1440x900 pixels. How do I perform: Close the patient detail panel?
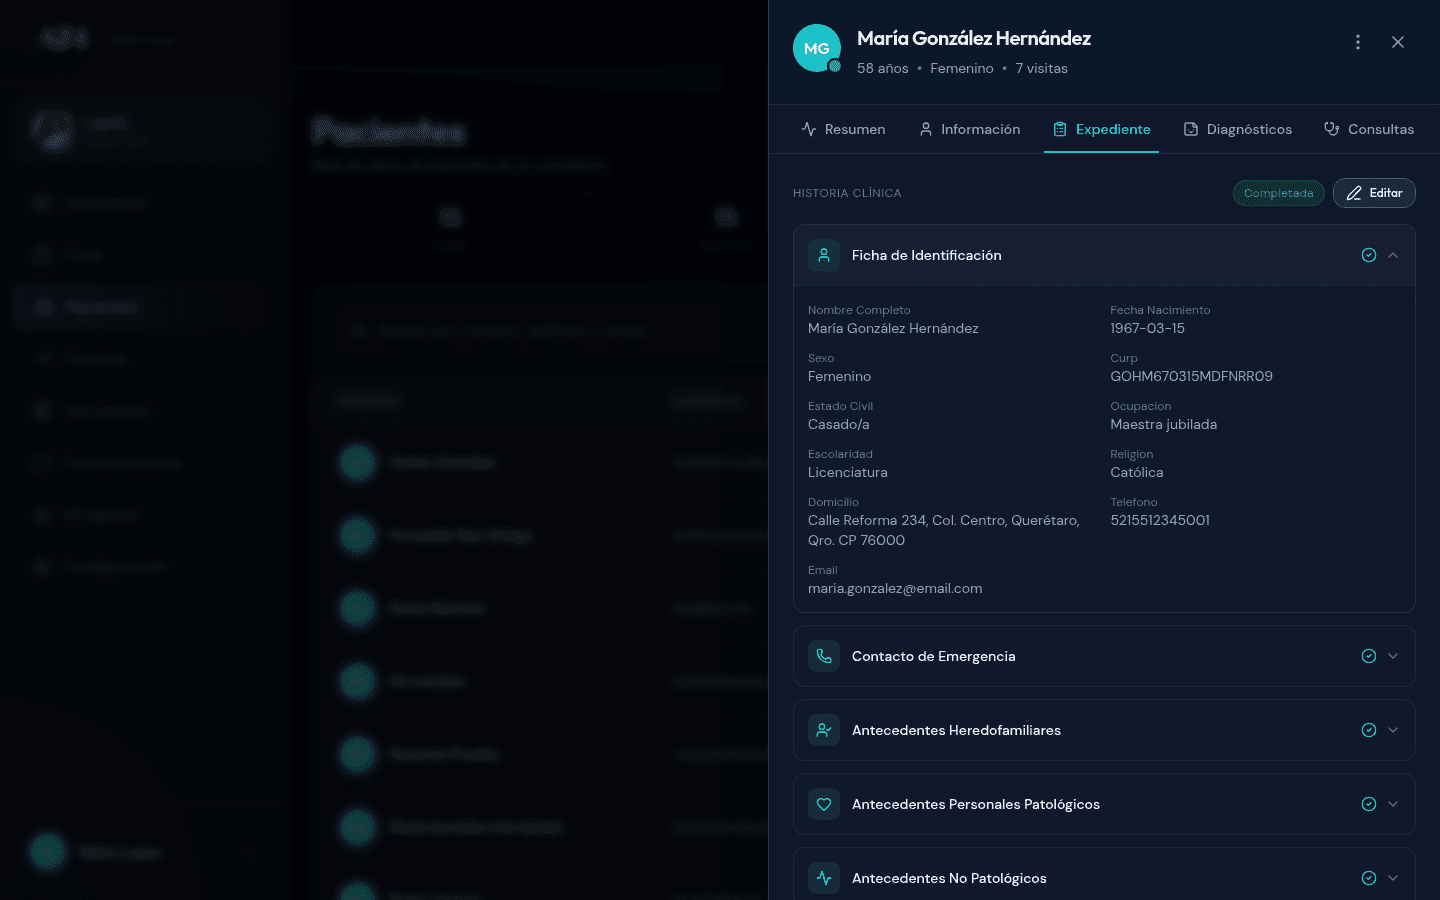(x=1398, y=42)
